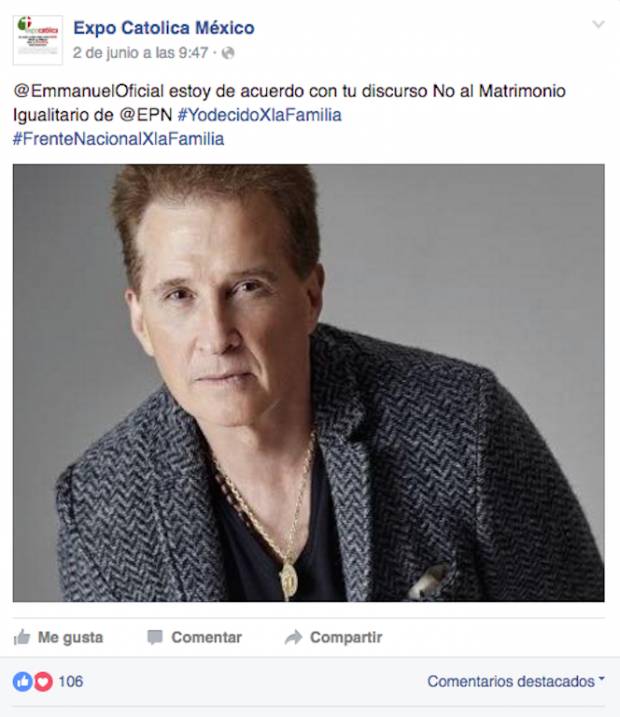Click the Me gusta text label
The image size is (620, 717).
pyautogui.click(x=70, y=637)
